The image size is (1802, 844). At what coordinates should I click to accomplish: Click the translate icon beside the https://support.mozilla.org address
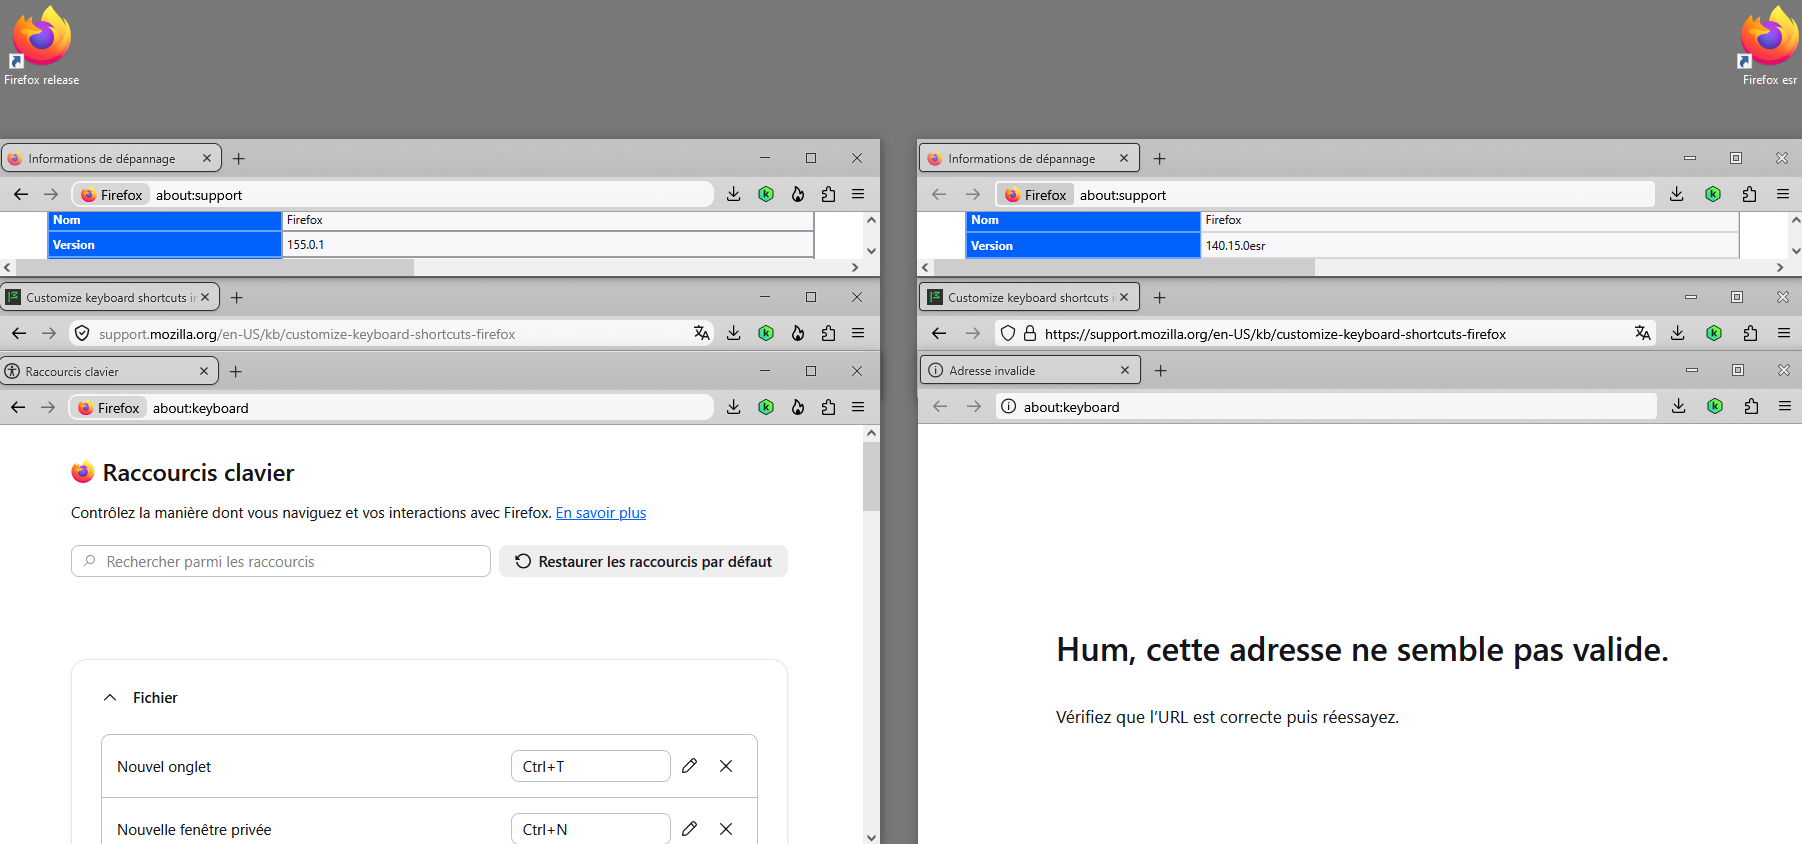point(1642,333)
